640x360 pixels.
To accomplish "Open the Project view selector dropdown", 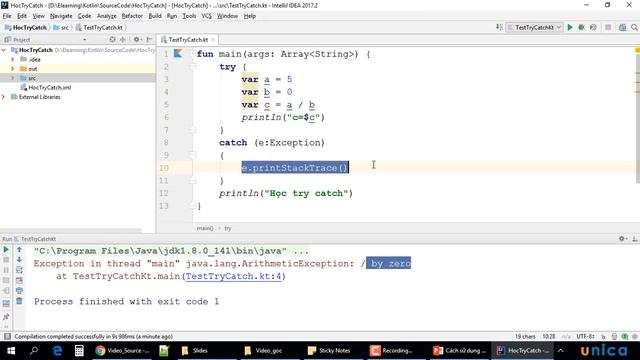I will point(84,40).
